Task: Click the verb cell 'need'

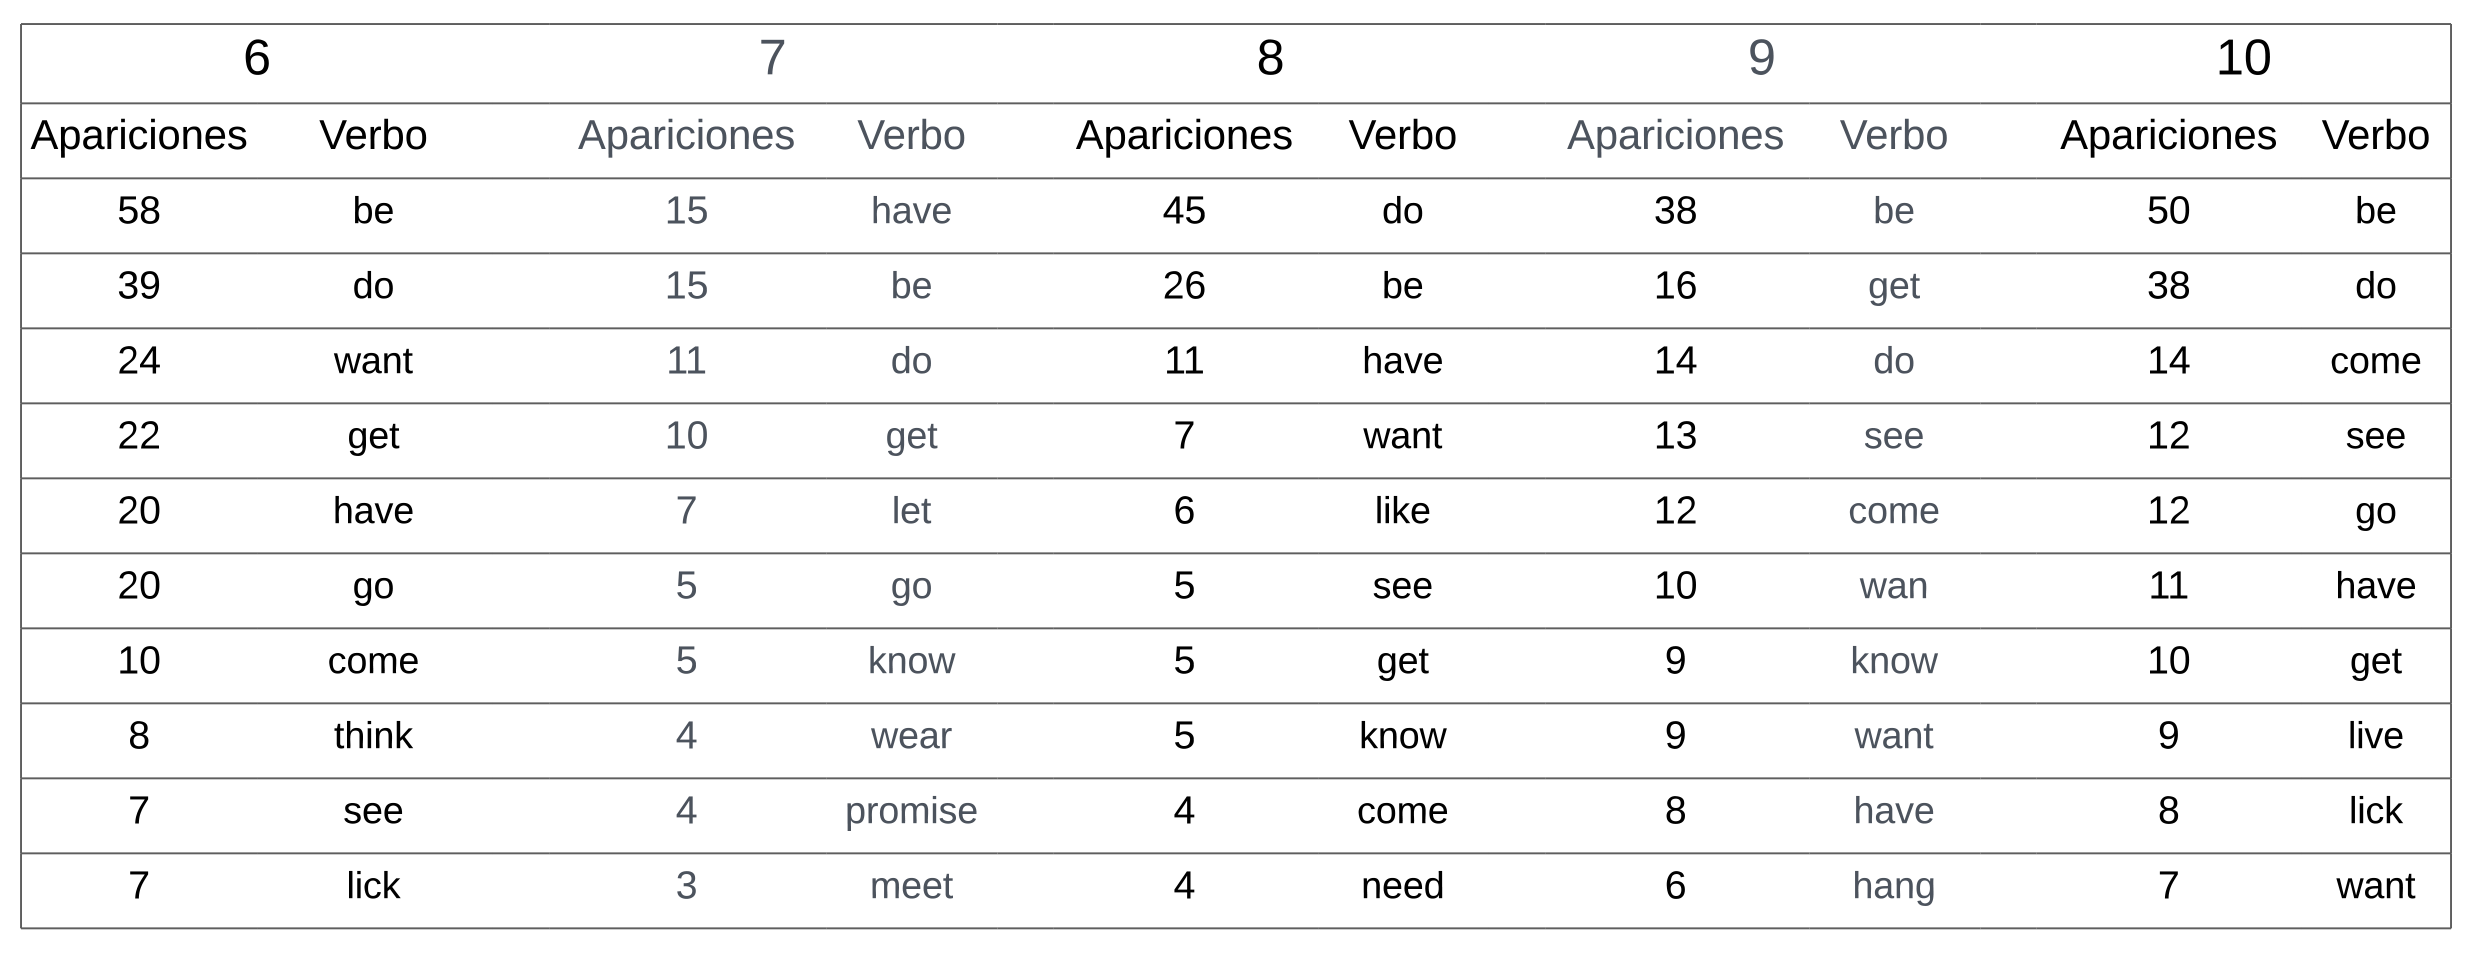Action: [x=1402, y=886]
